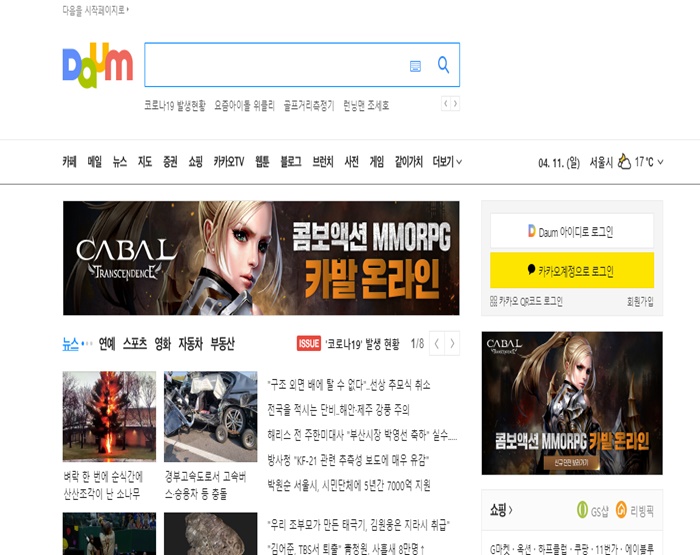Viewport: 700px width, 555px height.
Task: Expand the 더보기 menu
Action: (447, 162)
